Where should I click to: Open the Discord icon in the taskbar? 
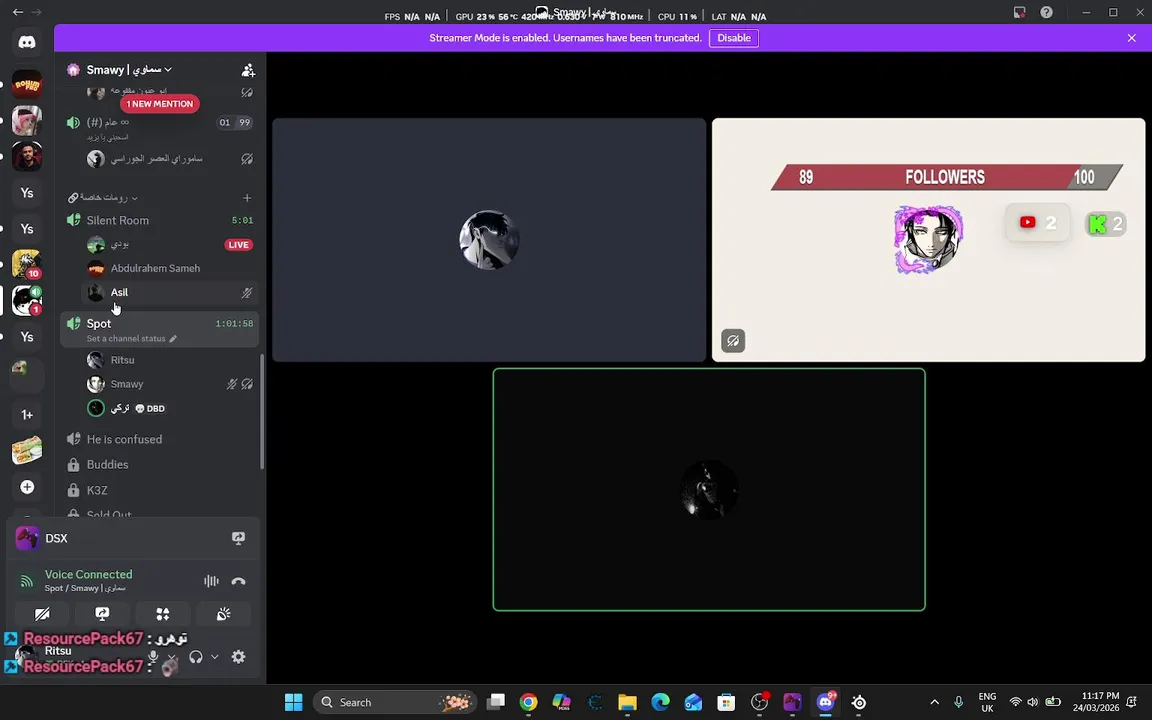826,702
